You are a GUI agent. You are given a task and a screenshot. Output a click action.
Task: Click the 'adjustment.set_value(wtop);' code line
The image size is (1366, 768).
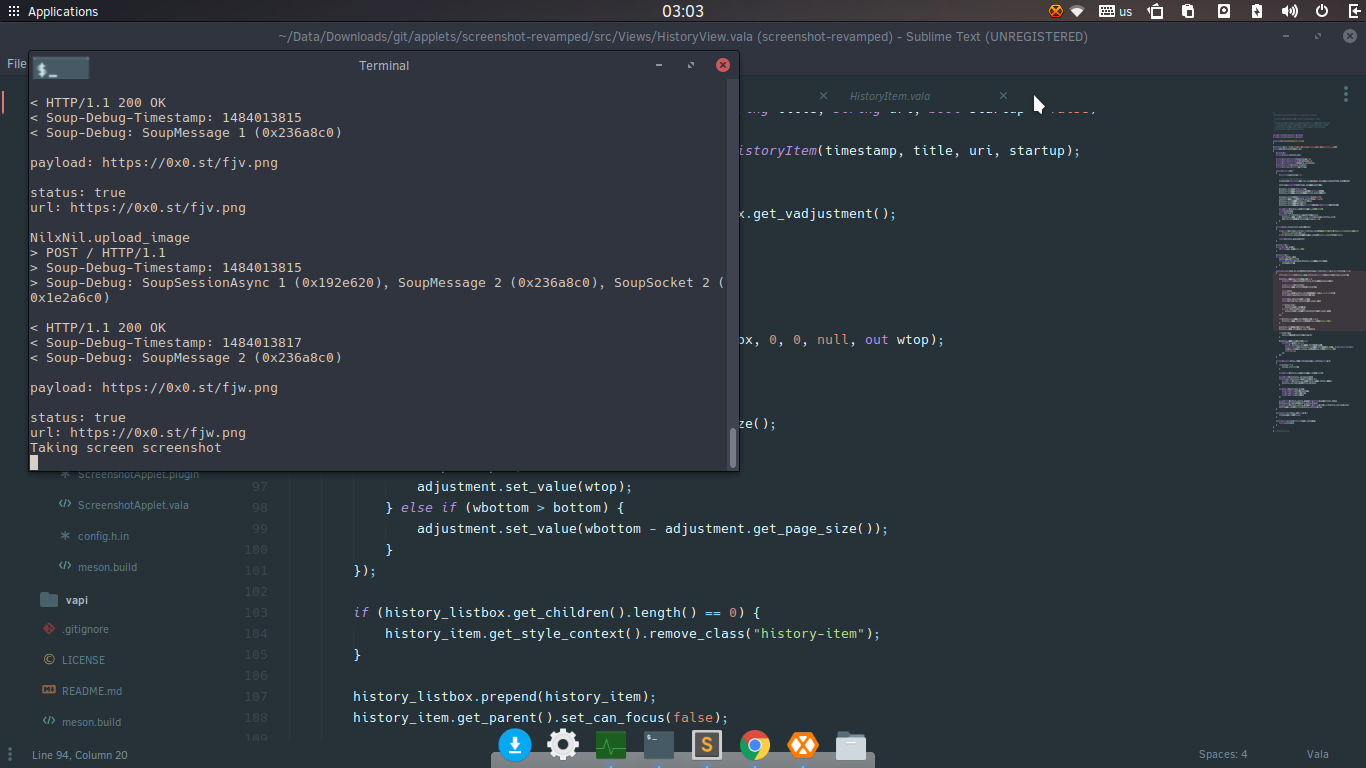point(525,486)
